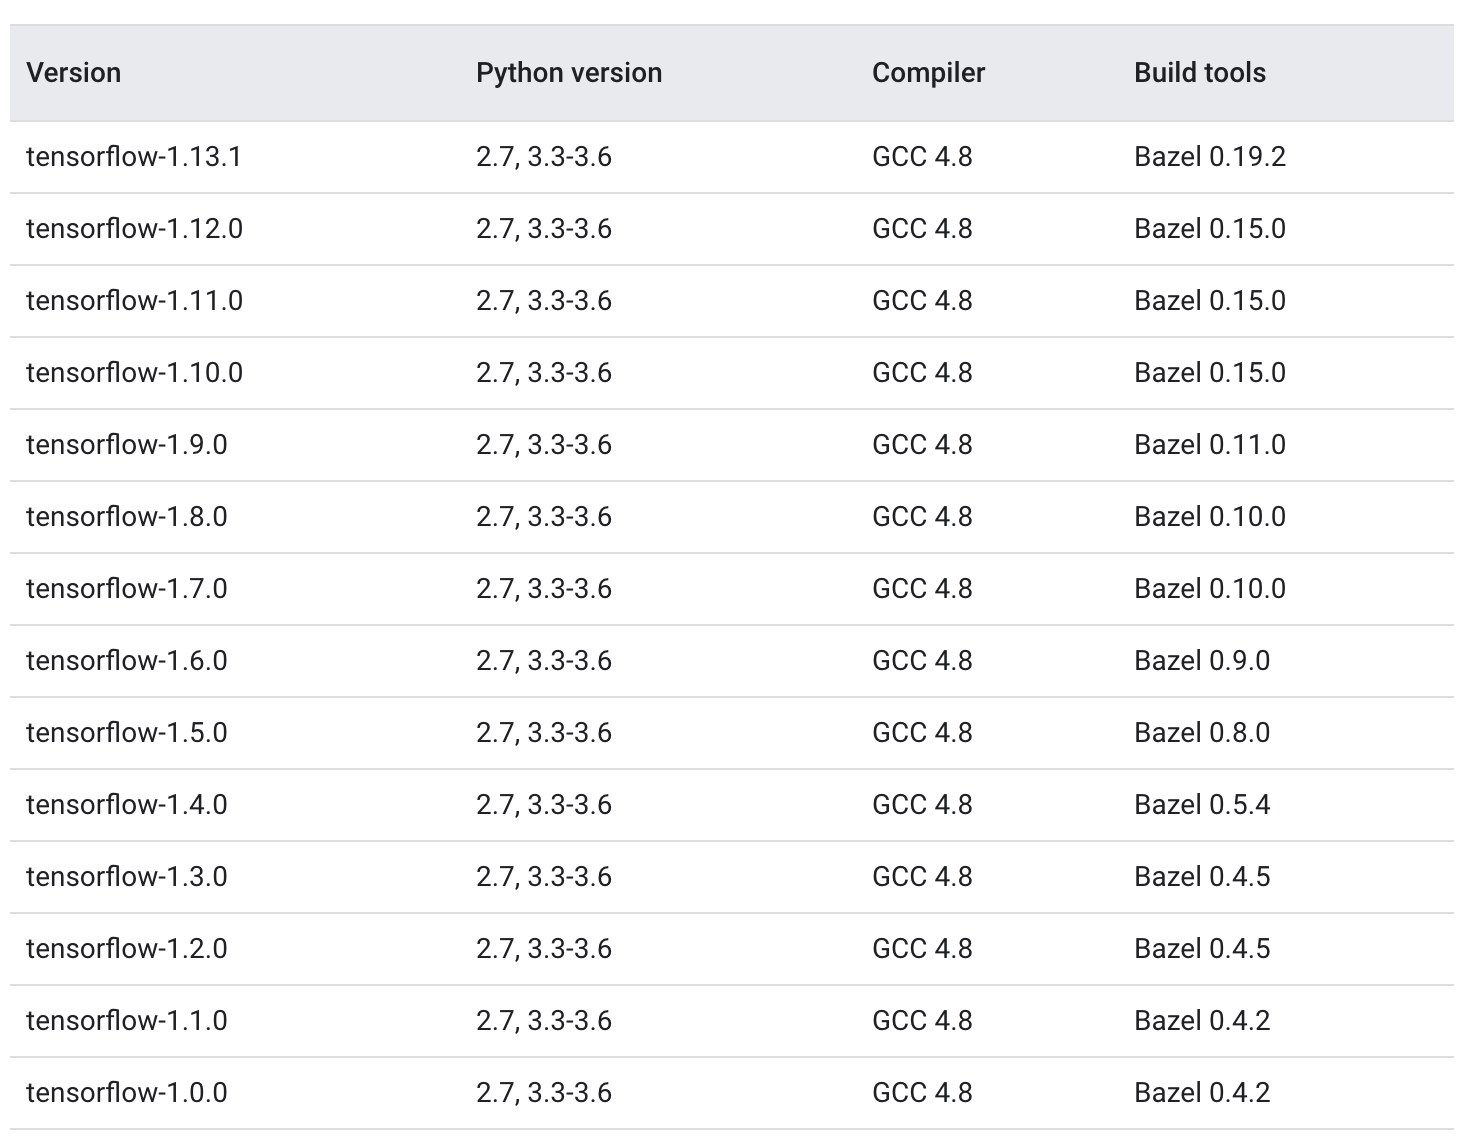The image size is (1480, 1144).
Task: Select the tensorflow-1.7.0 version cell
Action: pyautogui.click(x=127, y=589)
